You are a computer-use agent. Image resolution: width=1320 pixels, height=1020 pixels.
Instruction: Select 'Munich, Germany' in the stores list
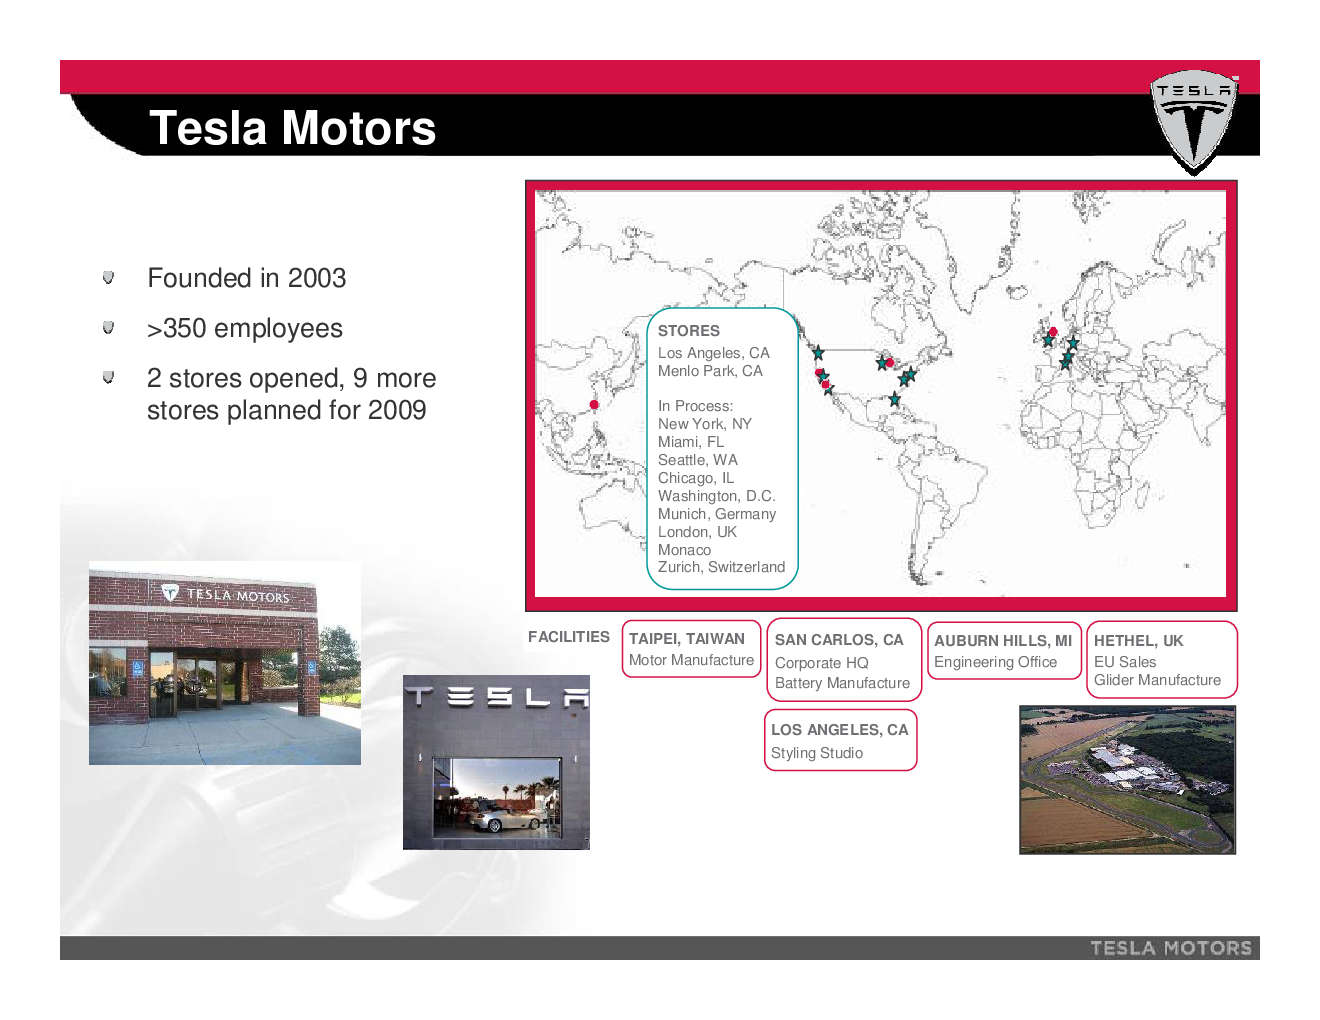pyautogui.click(x=717, y=514)
